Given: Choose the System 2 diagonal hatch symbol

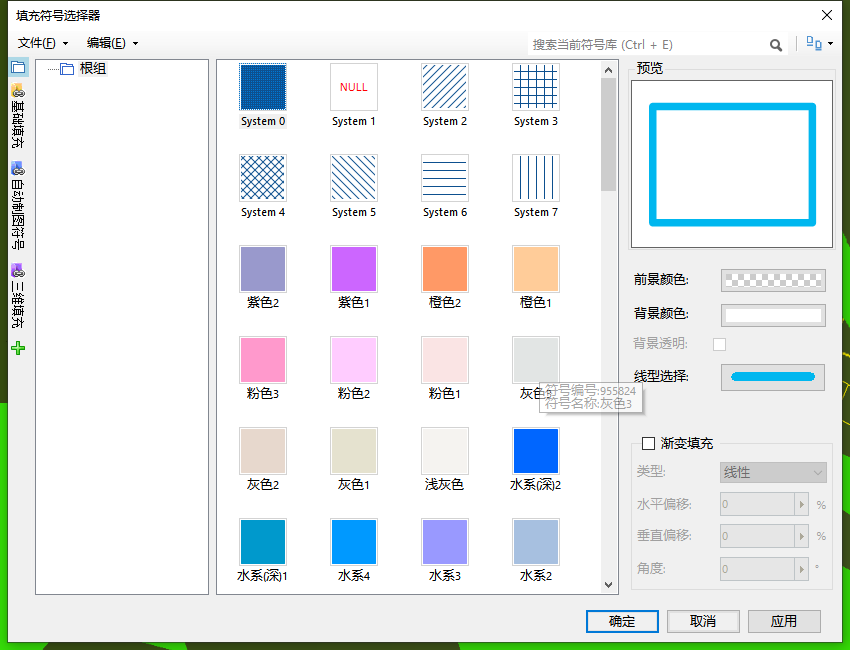Looking at the screenshot, I should (445, 87).
